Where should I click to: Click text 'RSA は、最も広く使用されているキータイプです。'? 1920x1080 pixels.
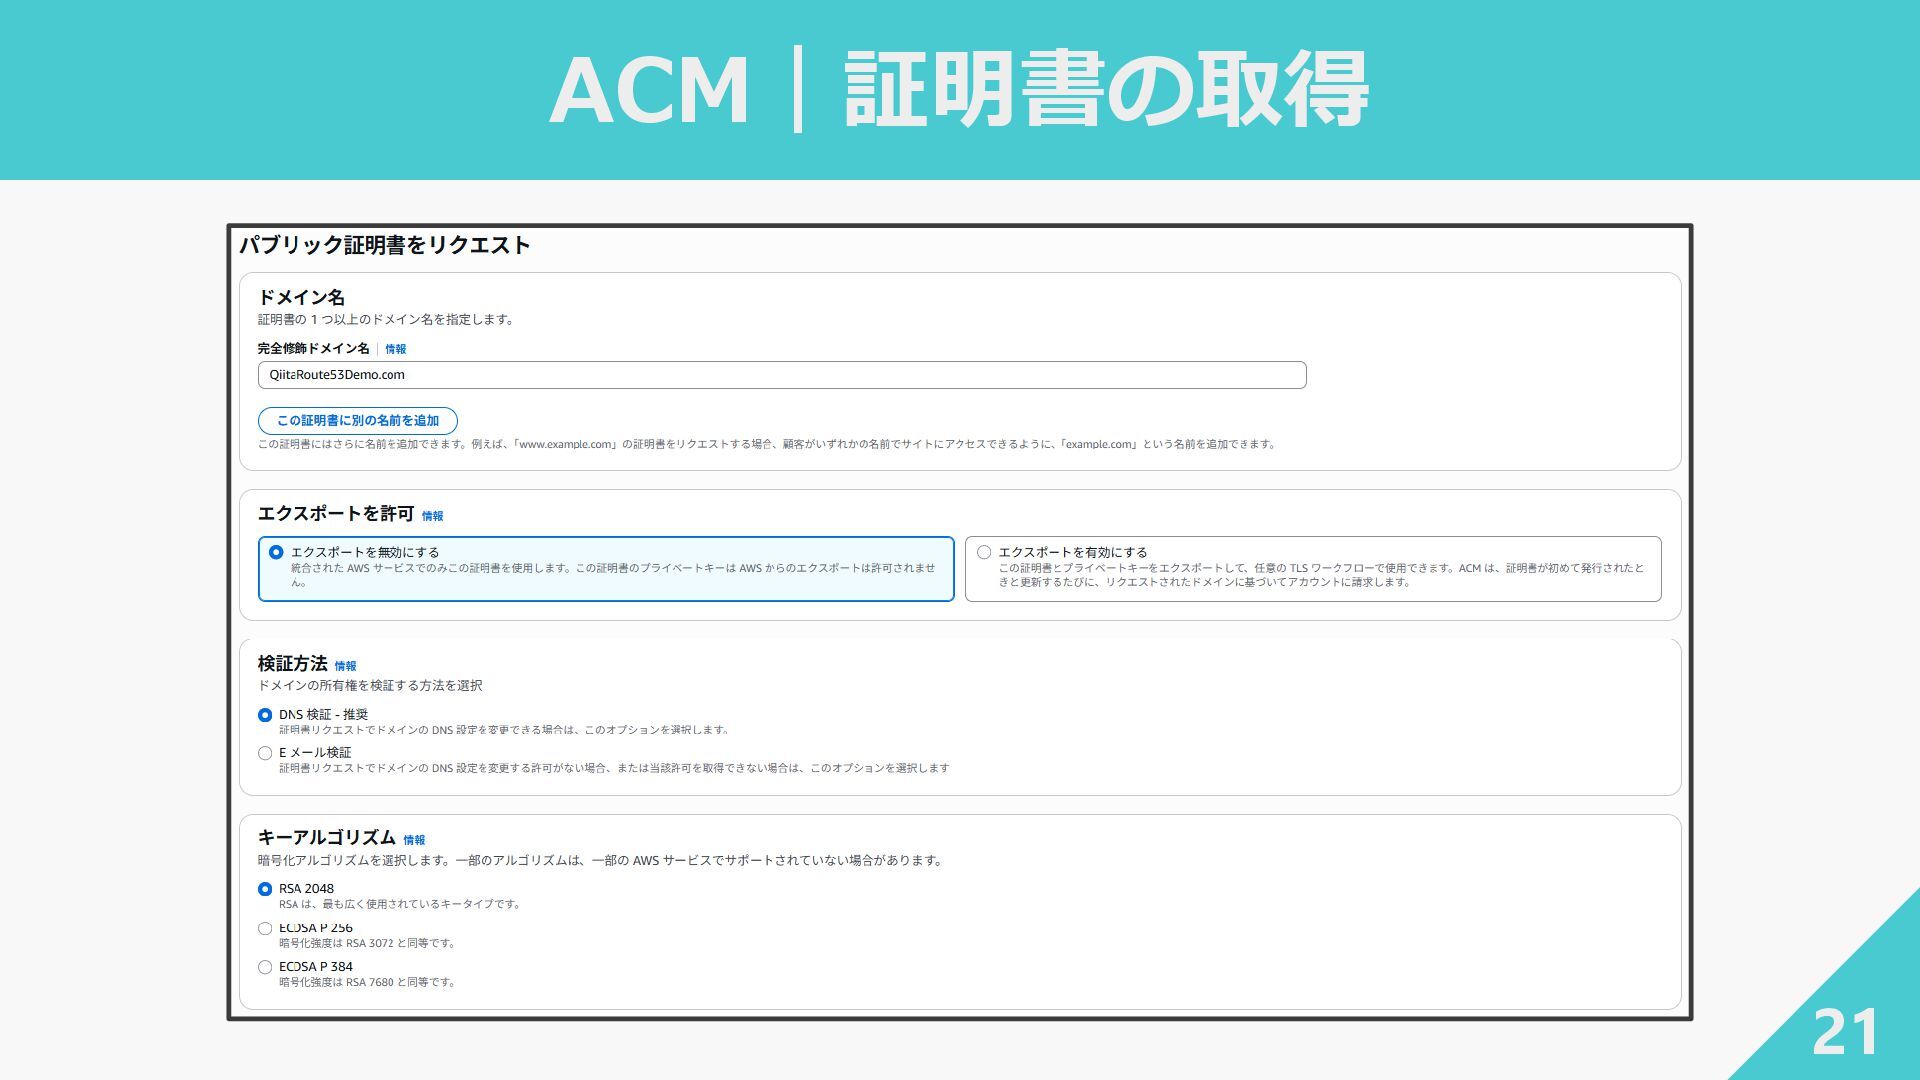[401, 904]
